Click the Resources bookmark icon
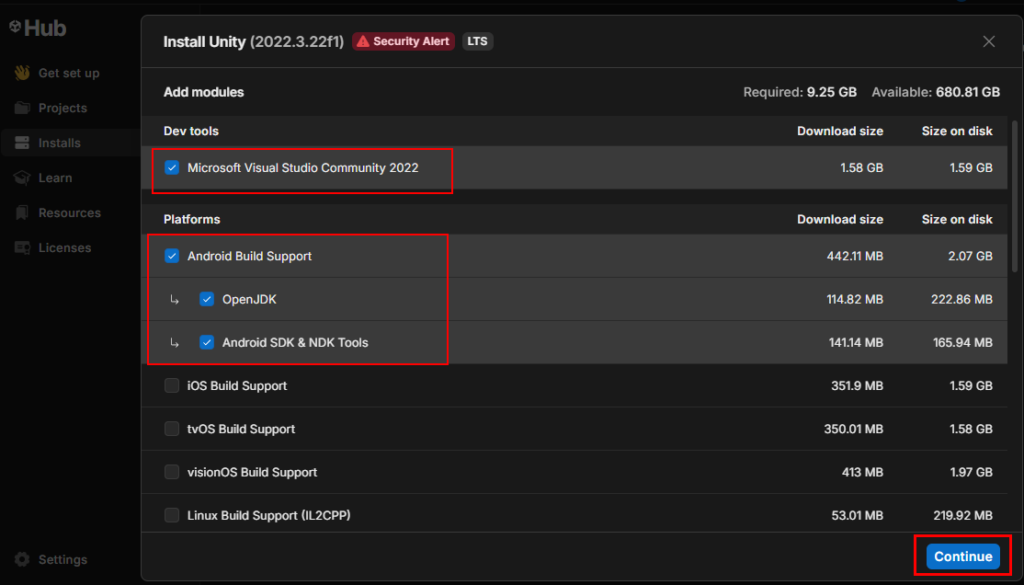This screenshot has height=585, width=1024. point(21,213)
